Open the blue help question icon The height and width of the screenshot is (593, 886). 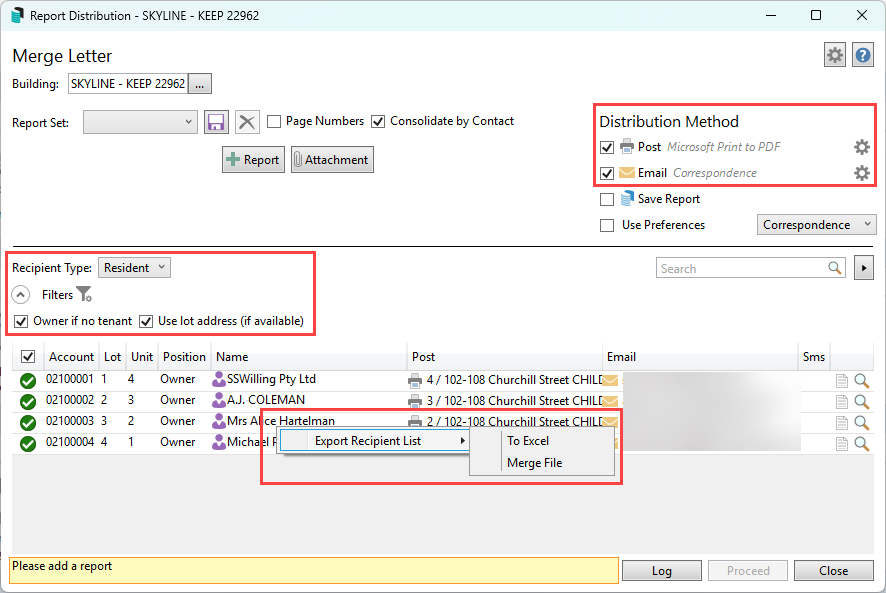click(862, 55)
